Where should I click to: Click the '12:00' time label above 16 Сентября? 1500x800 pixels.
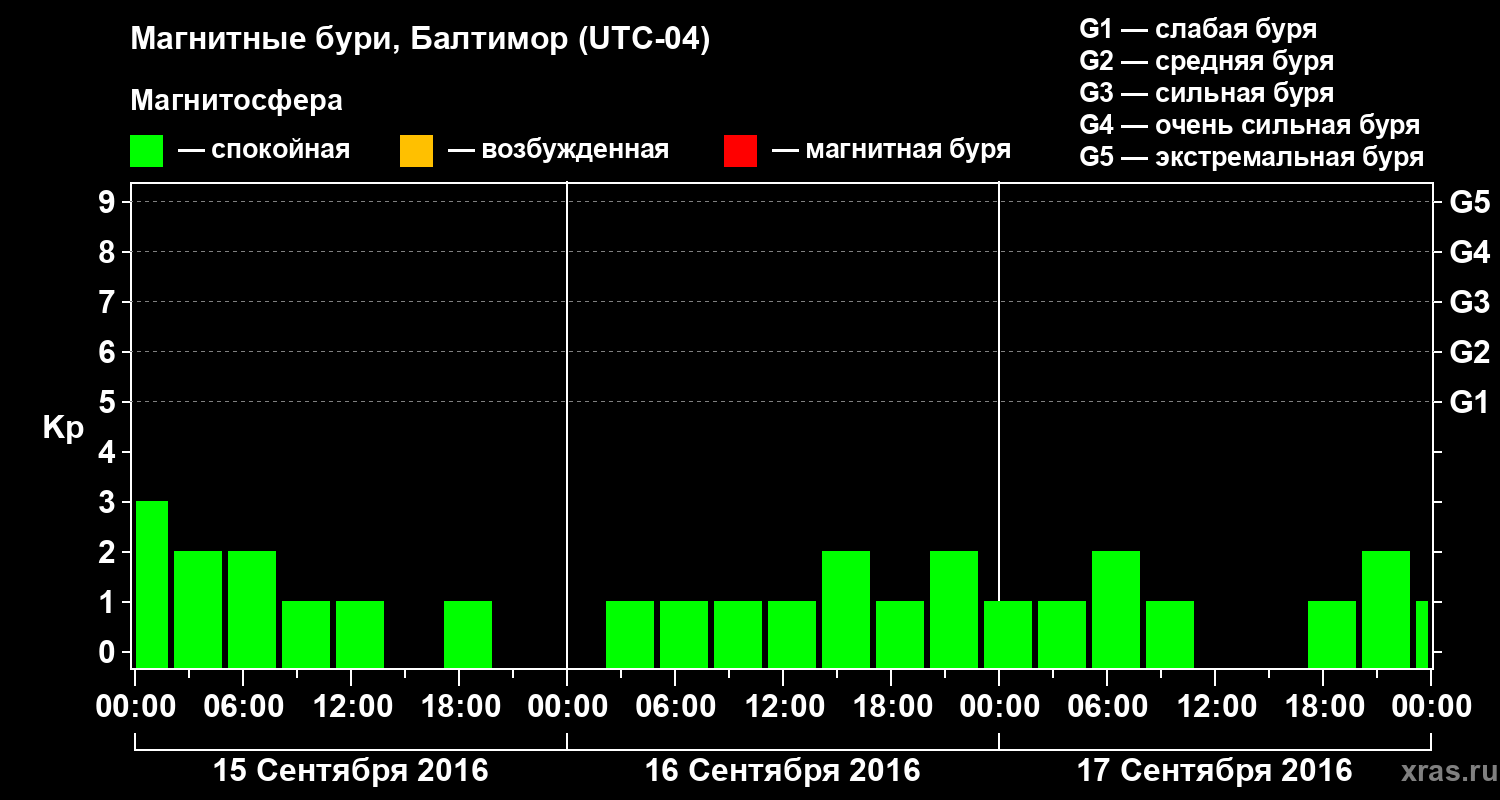point(783,707)
